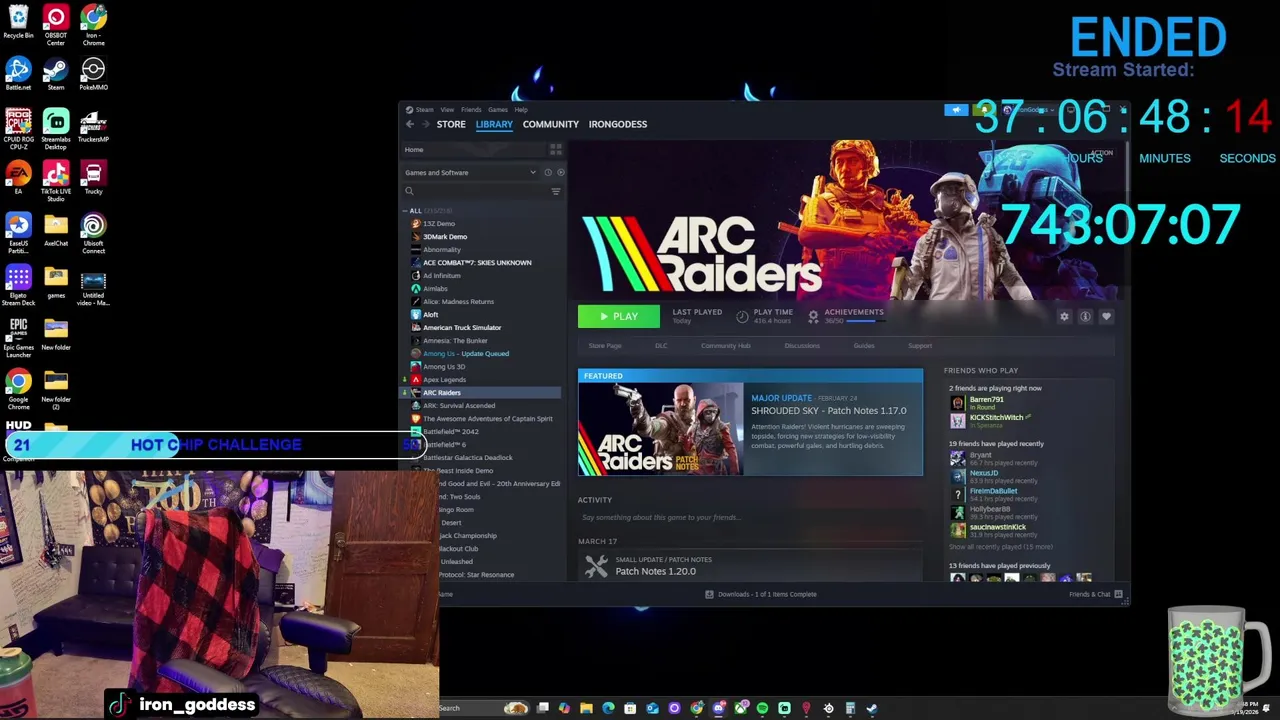Switch library to grid collections view
The width and height of the screenshot is (1280, 720).
[556, 149]
